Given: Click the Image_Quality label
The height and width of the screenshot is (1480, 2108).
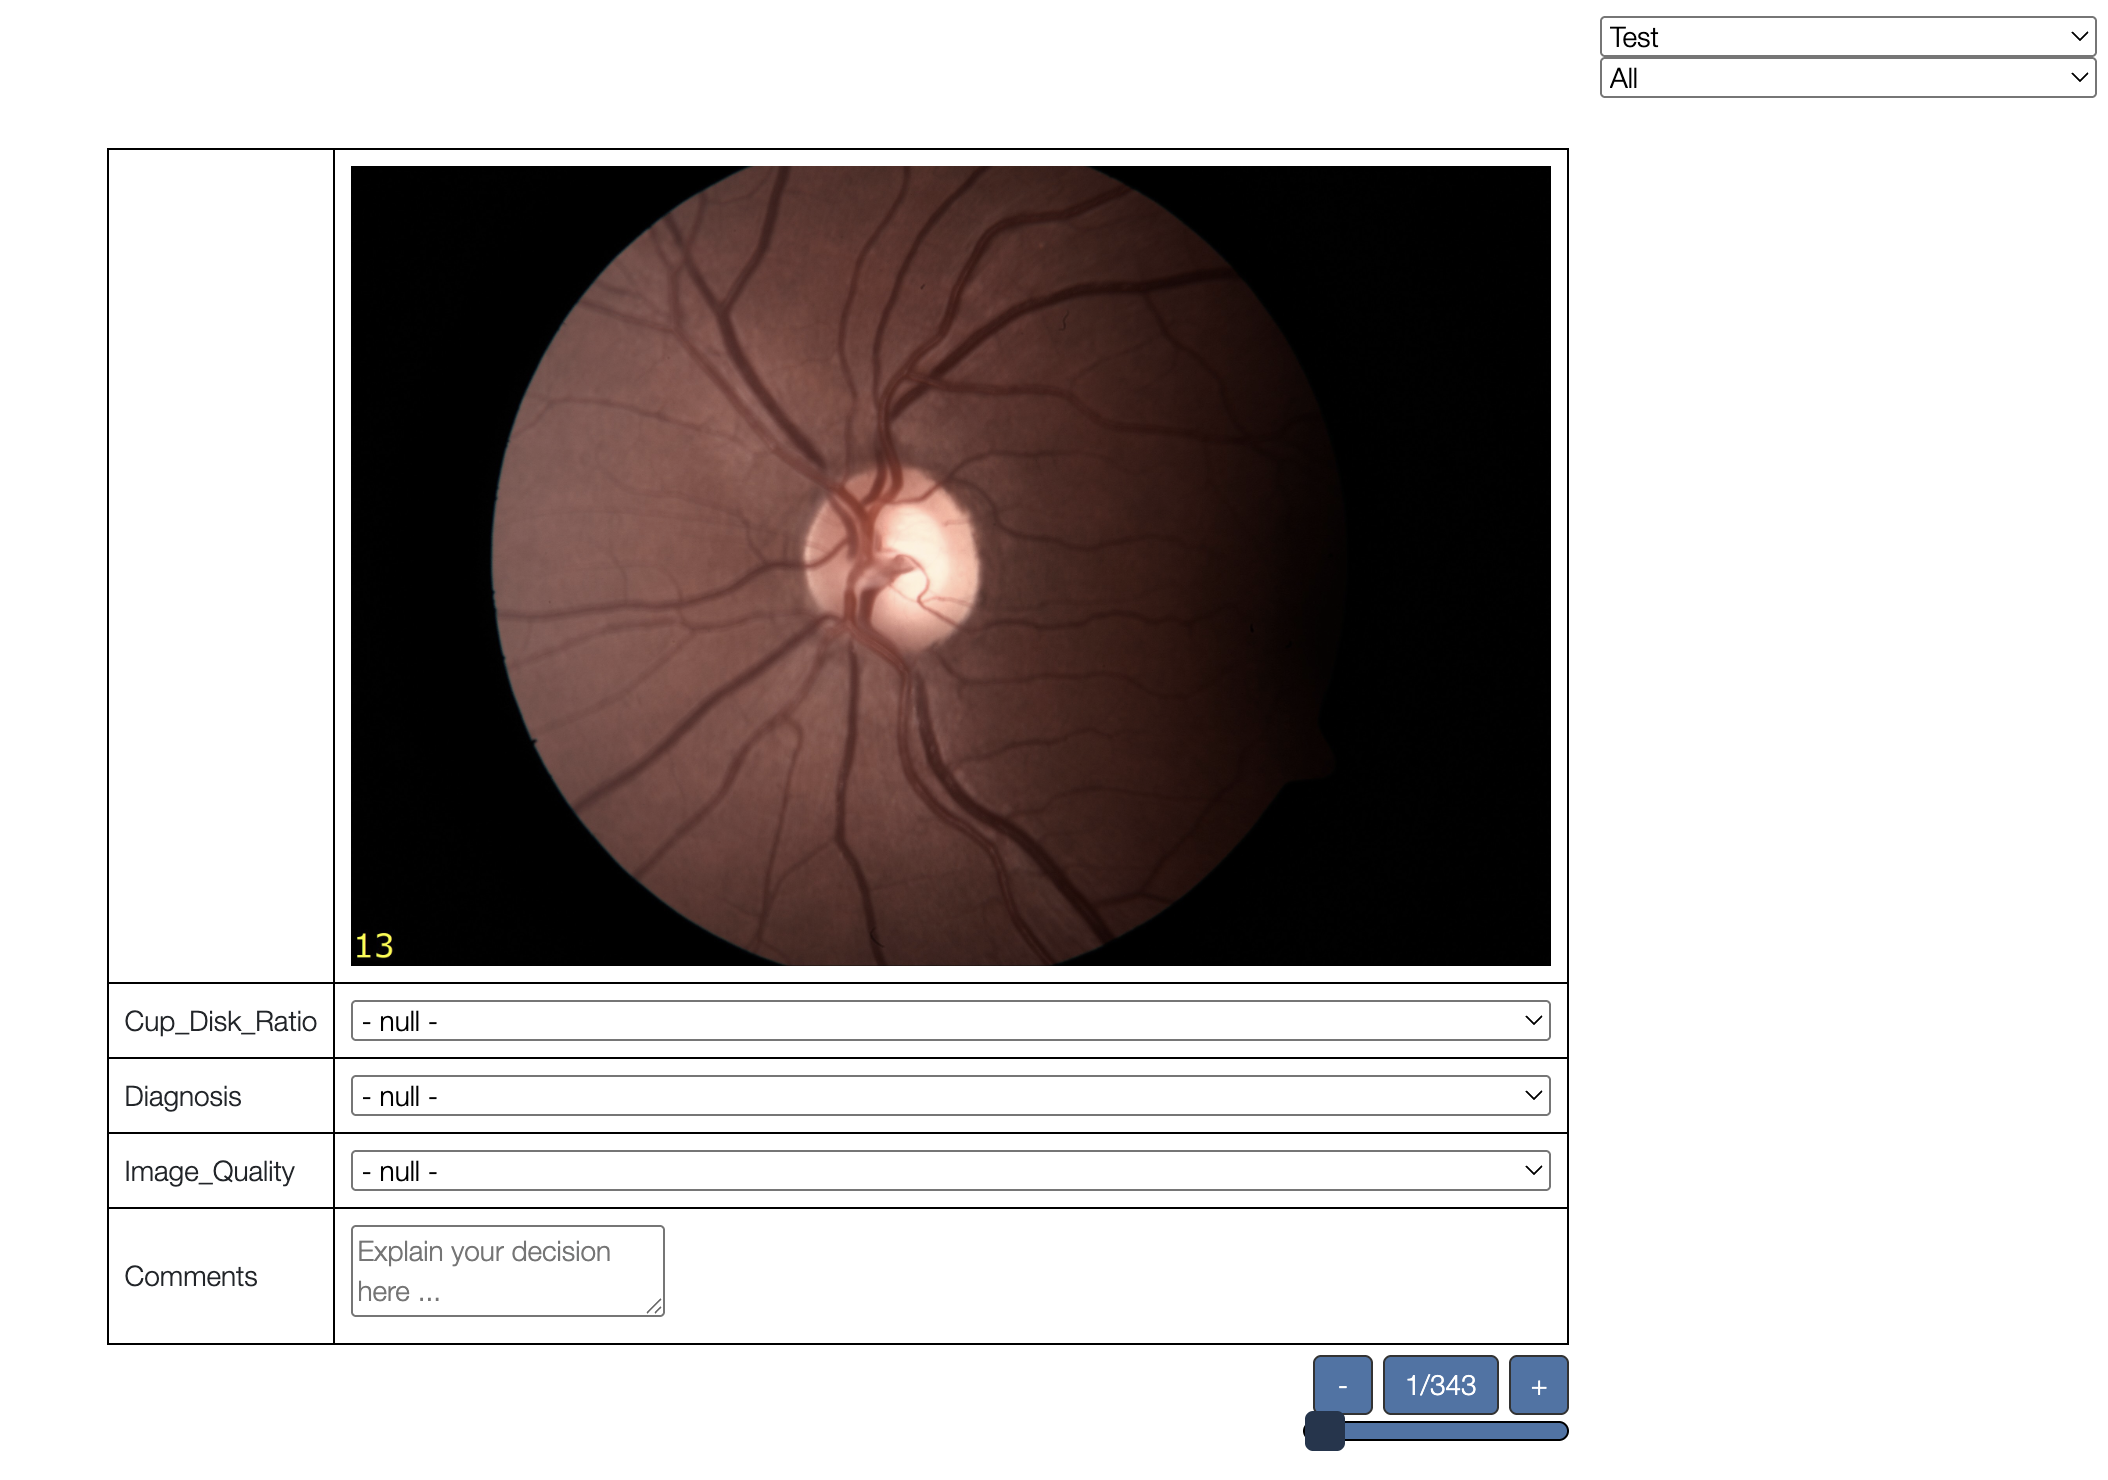Looking at the screenshot, I should coord(209,1171).
